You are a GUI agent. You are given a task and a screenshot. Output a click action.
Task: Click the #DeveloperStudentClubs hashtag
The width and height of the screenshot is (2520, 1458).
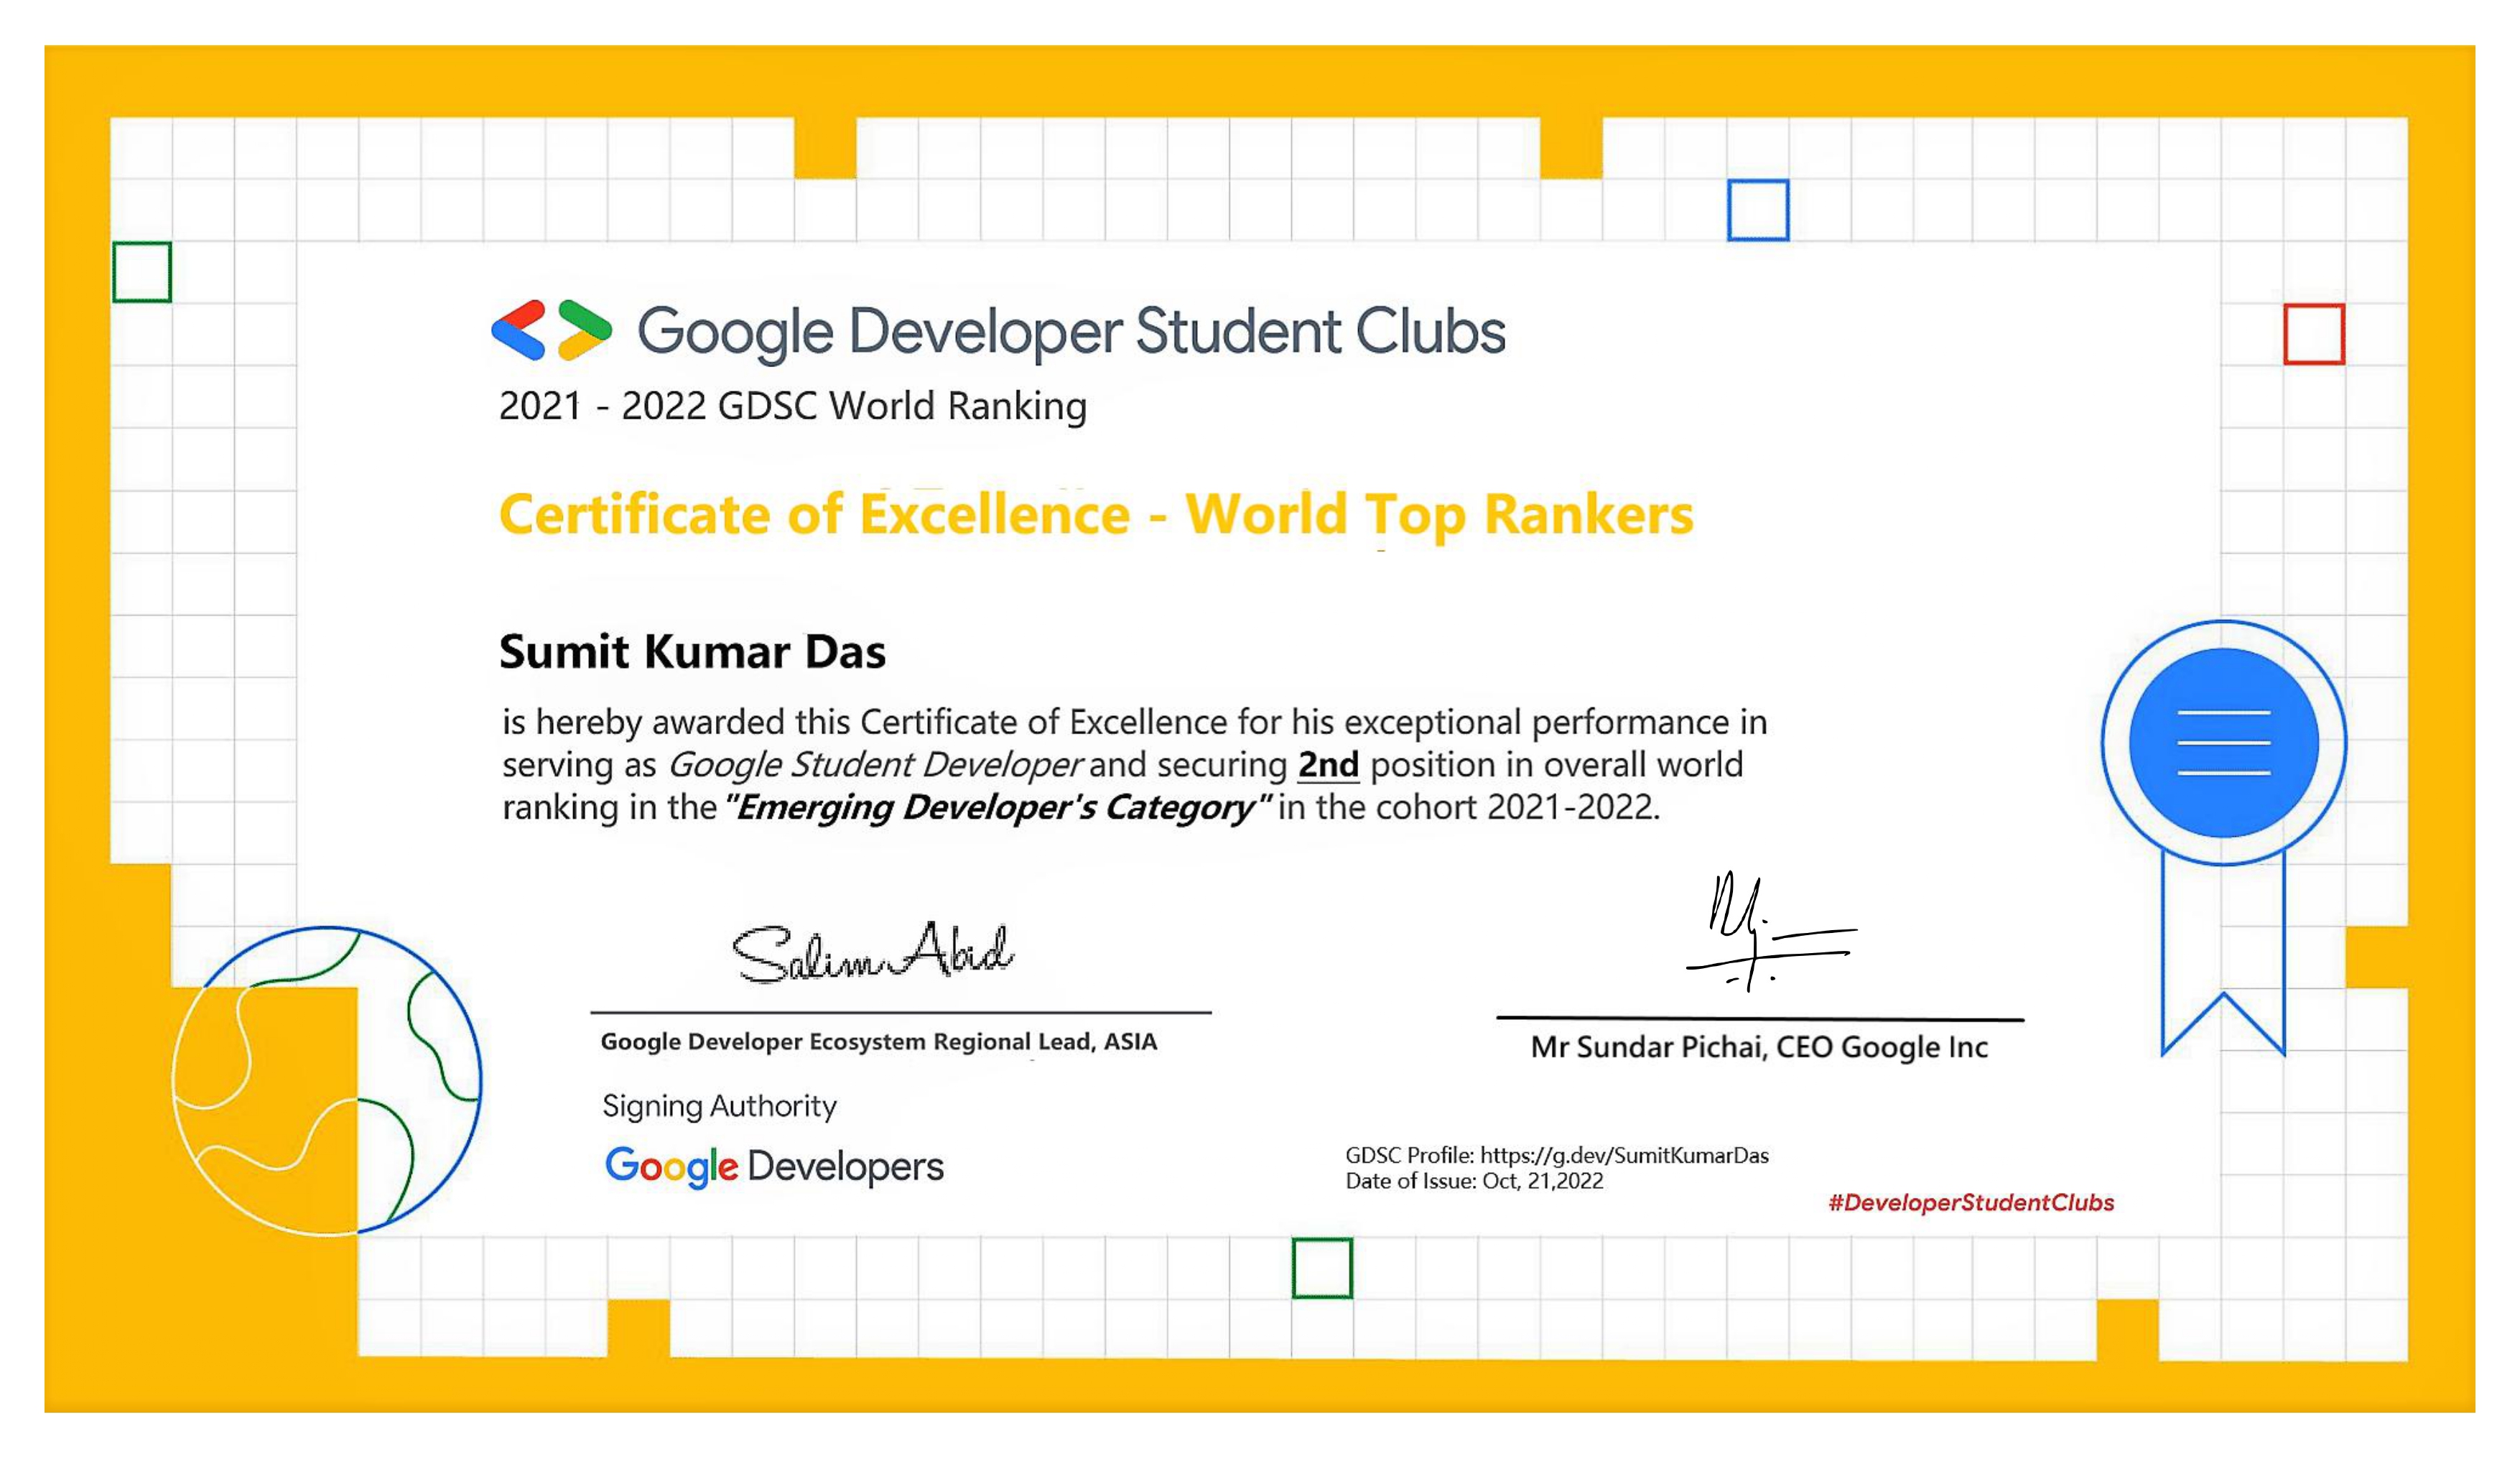(1970, 1202)
